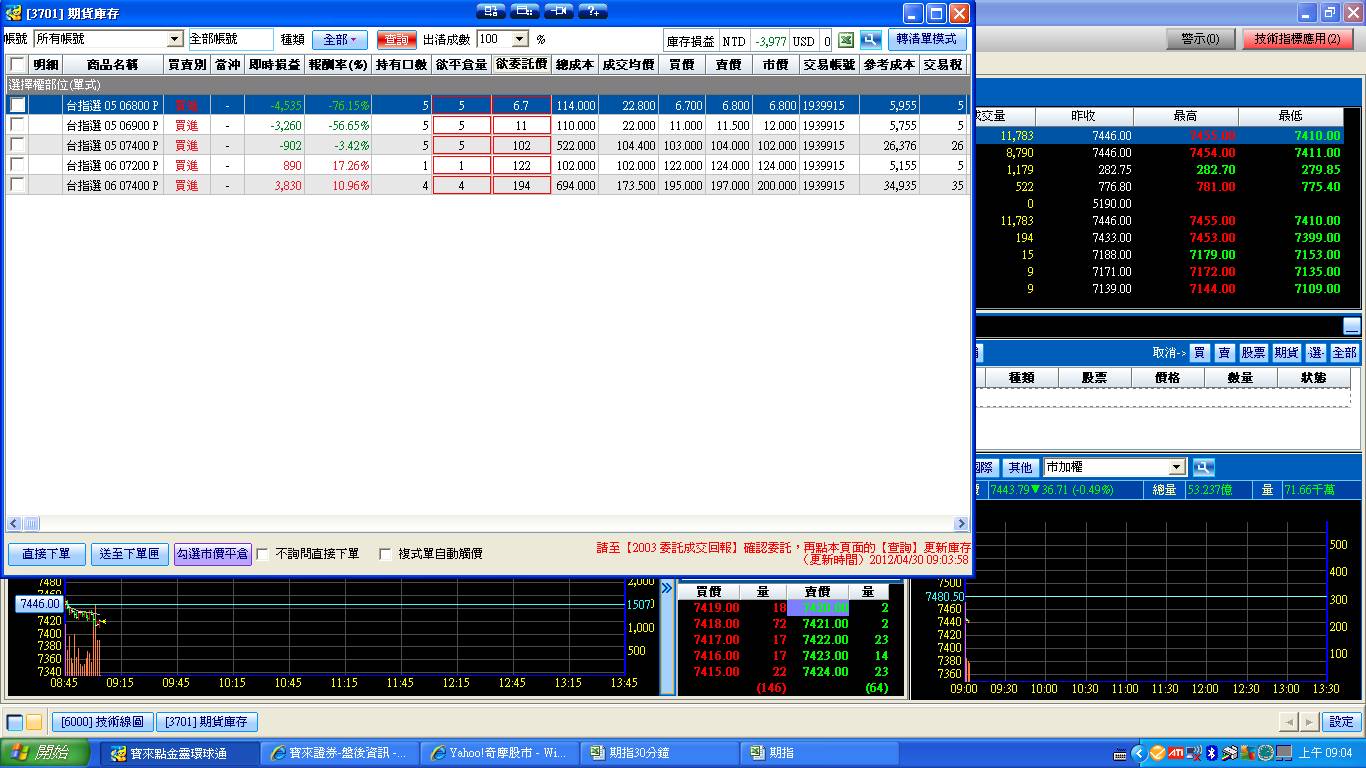Click the magnifier search icon in inventory window
The height and width of the screenshot is (768, 1366).
click(x=870, y=40)
